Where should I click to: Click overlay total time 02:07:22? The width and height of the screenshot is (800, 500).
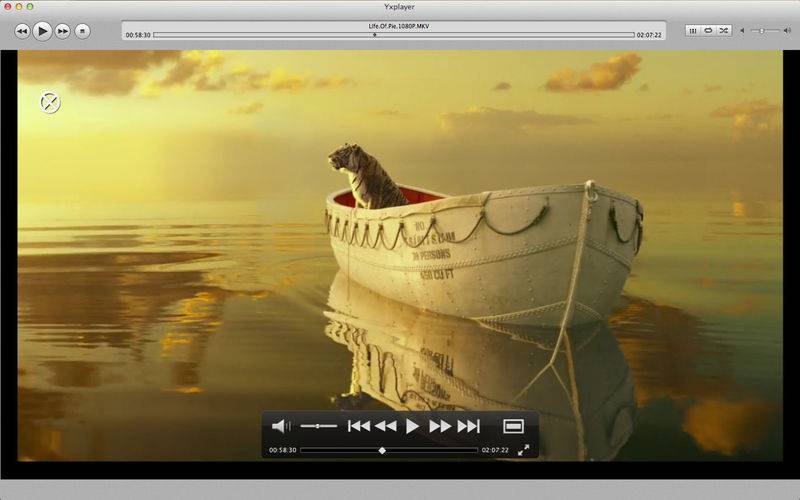495,451
